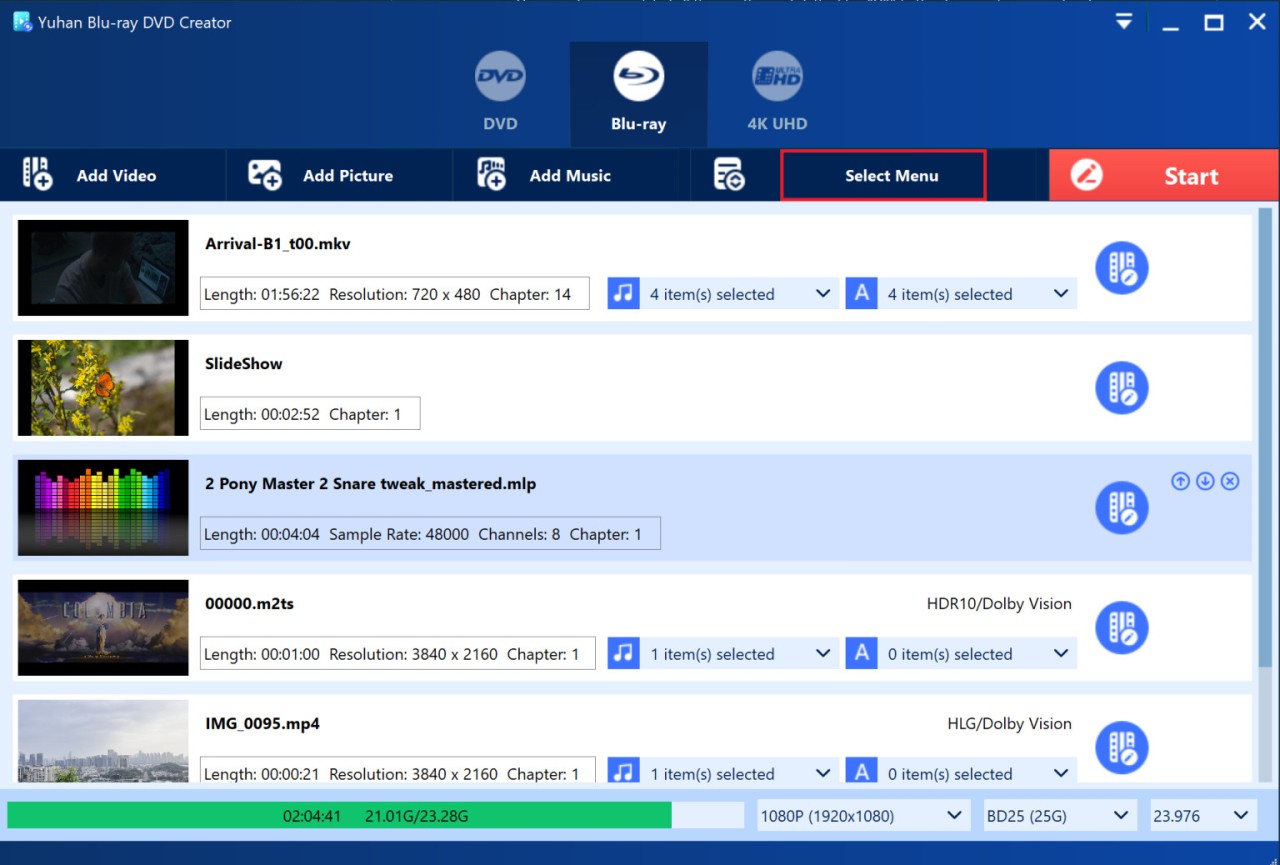Open edit tool for Arrival-B1_t00.mkv
Viewport: 1280px width, 865px height.
click(x=1121, y=268)
